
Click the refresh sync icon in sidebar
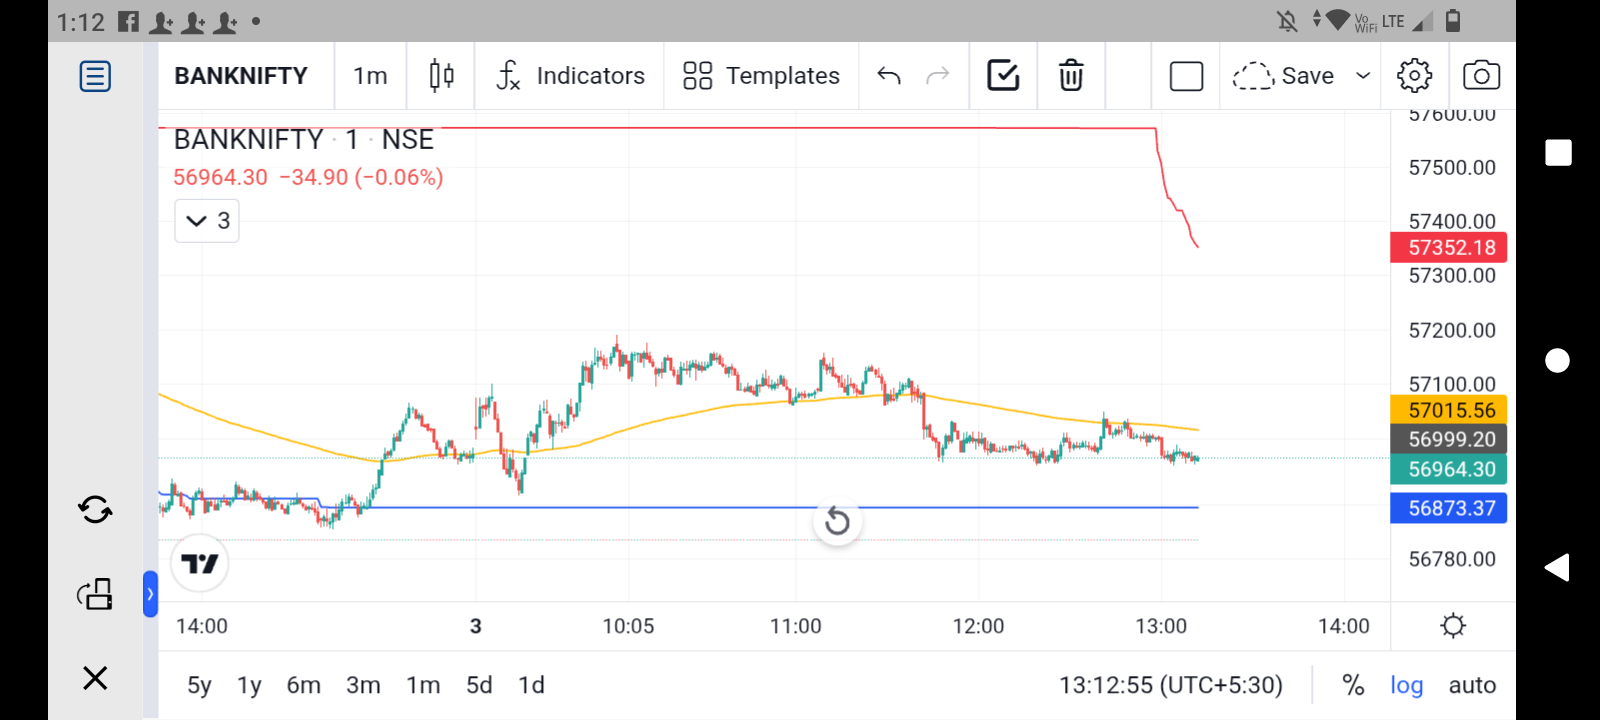coord(95,510)
